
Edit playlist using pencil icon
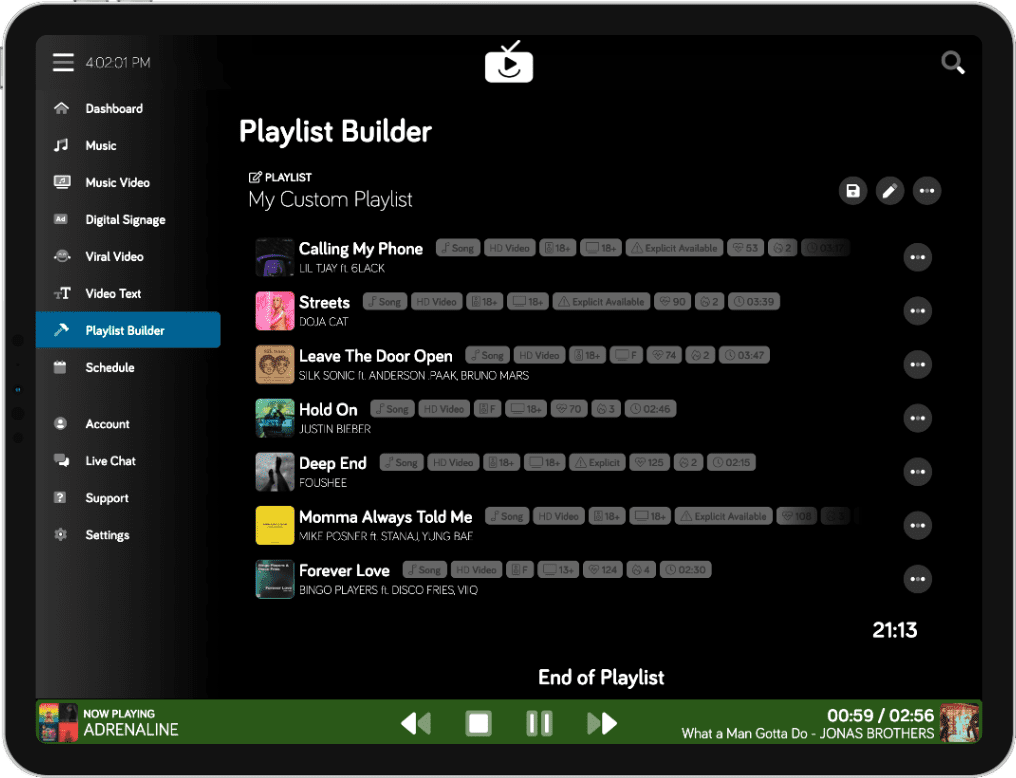[x=890, y=190]
